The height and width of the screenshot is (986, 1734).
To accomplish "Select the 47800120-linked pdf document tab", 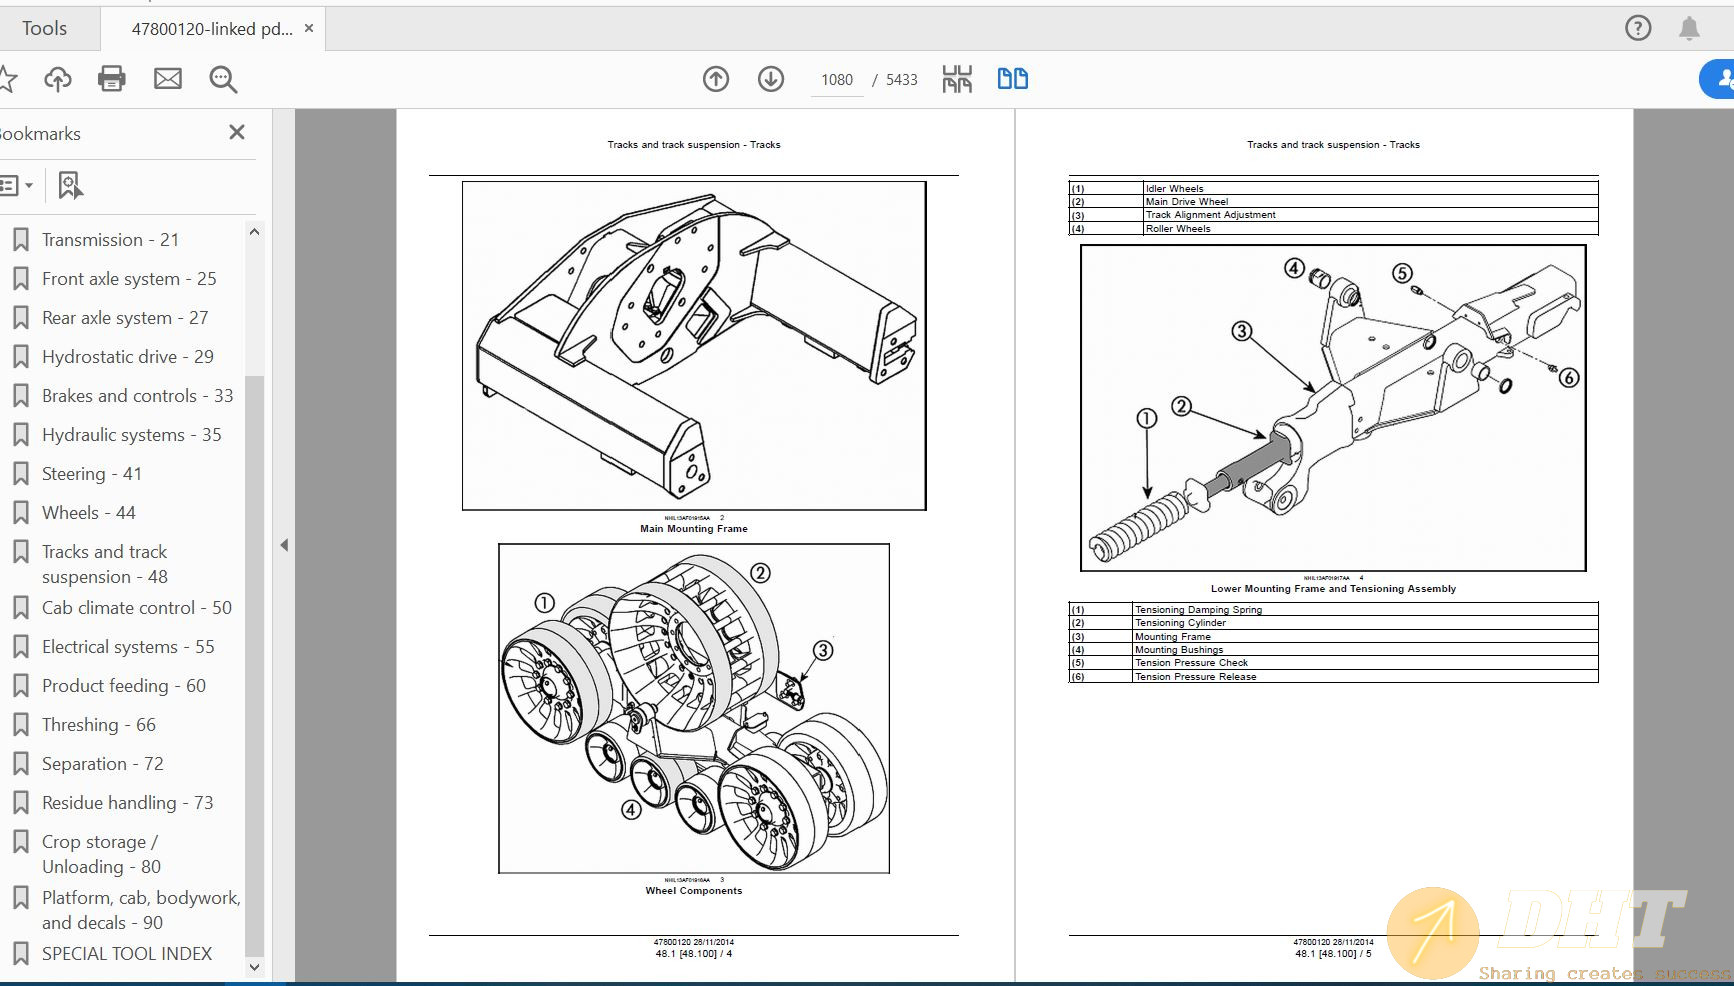I will tap(212, 29).
